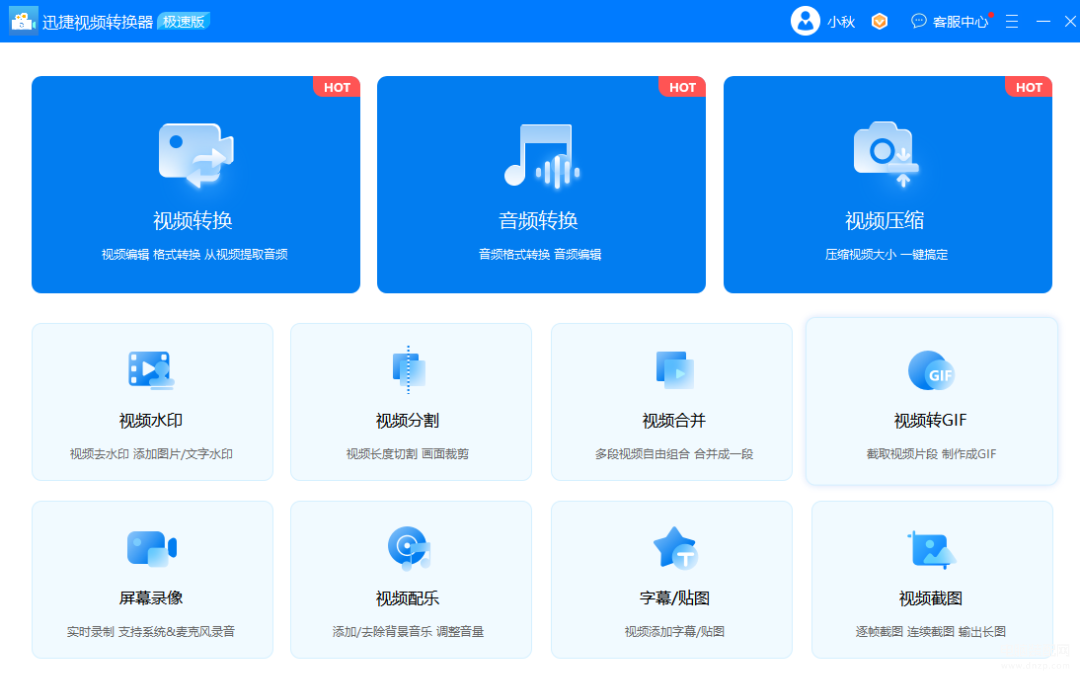Click the 客服中心 chat bubble icon
This screenshot has height=679, width=1080.
coord(918,21)
